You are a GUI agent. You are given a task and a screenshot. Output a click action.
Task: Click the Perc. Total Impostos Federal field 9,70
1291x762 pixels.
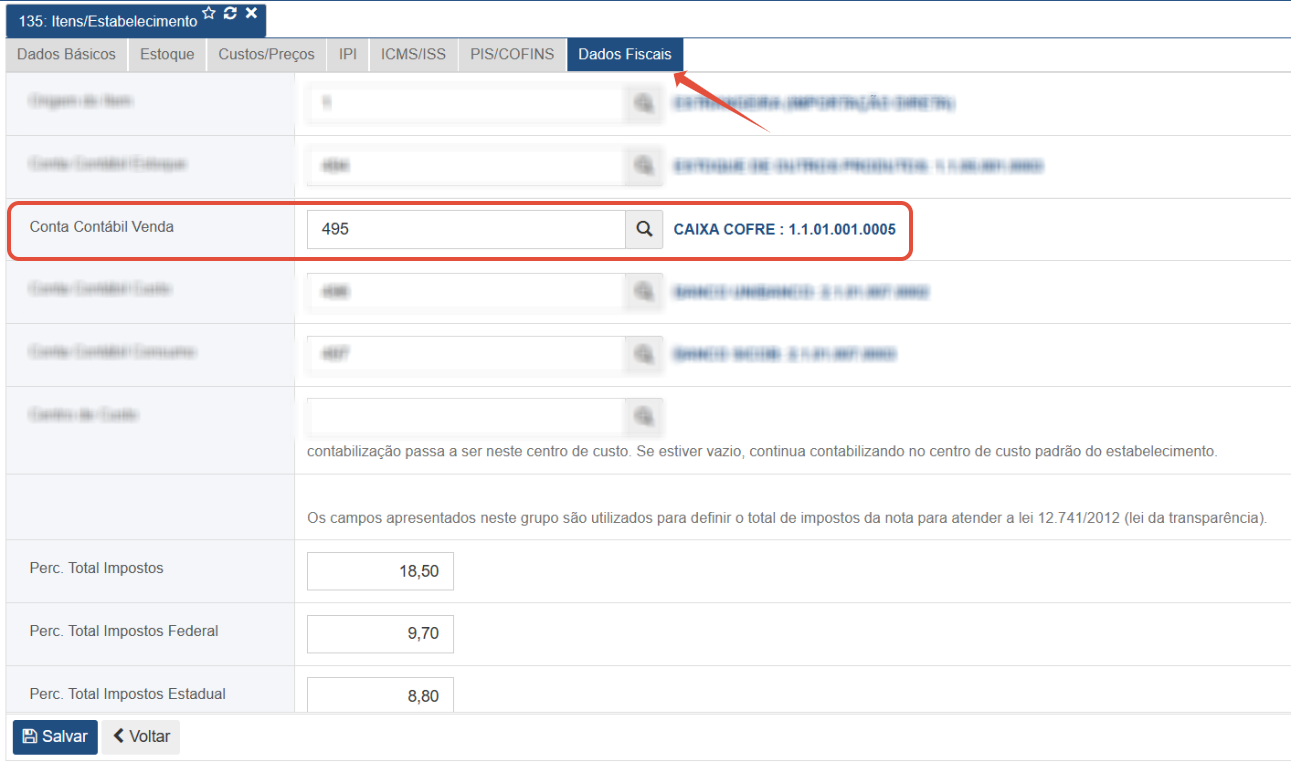point(380,634)
